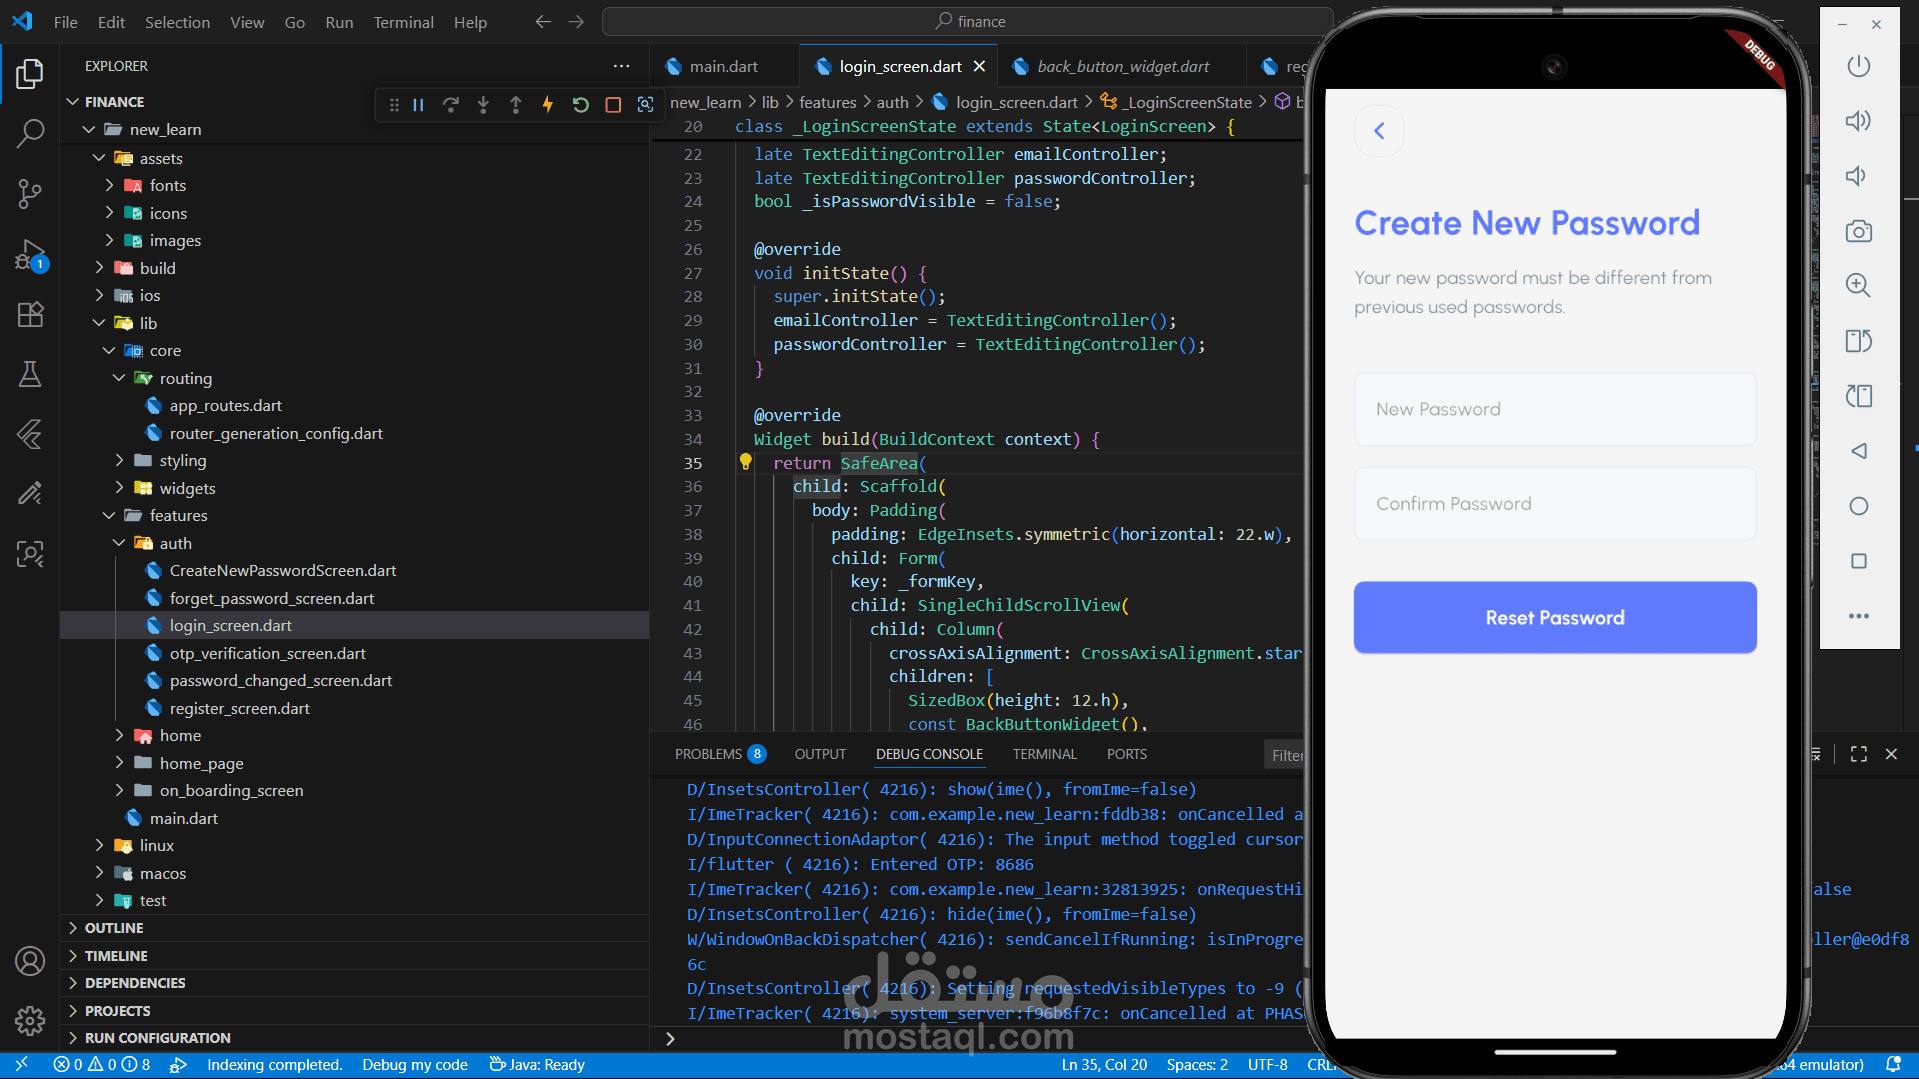Screen dimensions: 1919x1079
Task: Open CreateNewPasswordScreen.dart file
Action: (x=283, y=570)
